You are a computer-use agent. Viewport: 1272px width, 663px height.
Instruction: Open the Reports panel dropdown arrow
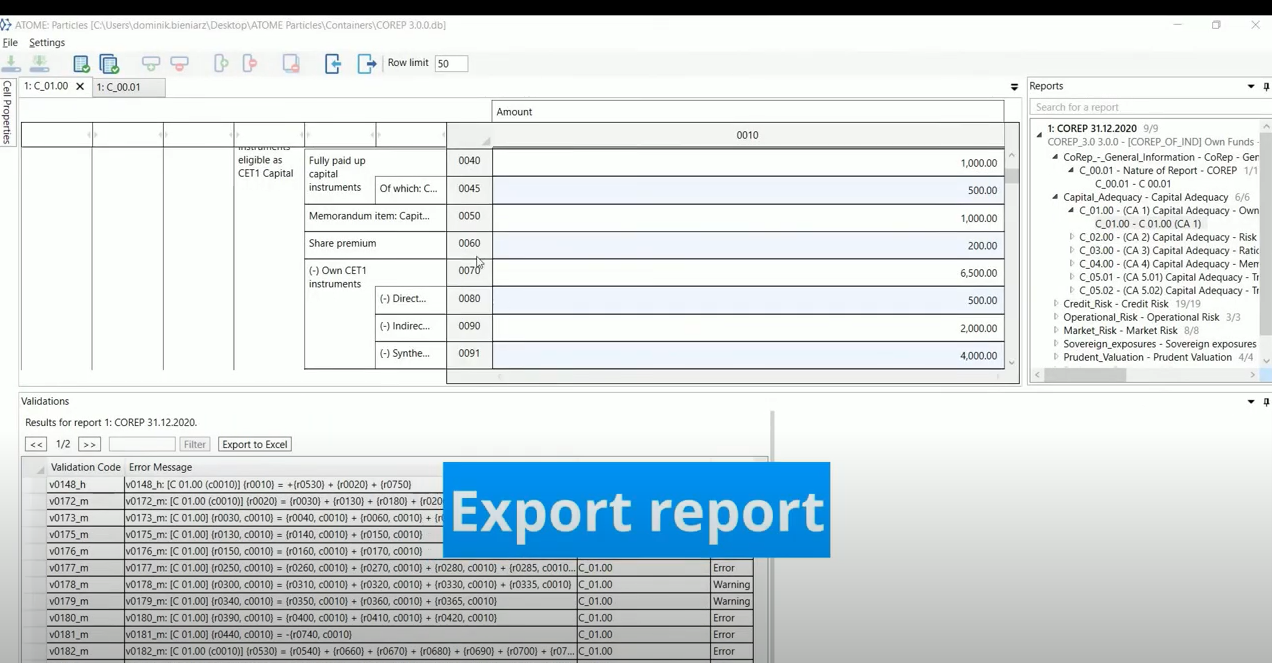[1250, 87]
